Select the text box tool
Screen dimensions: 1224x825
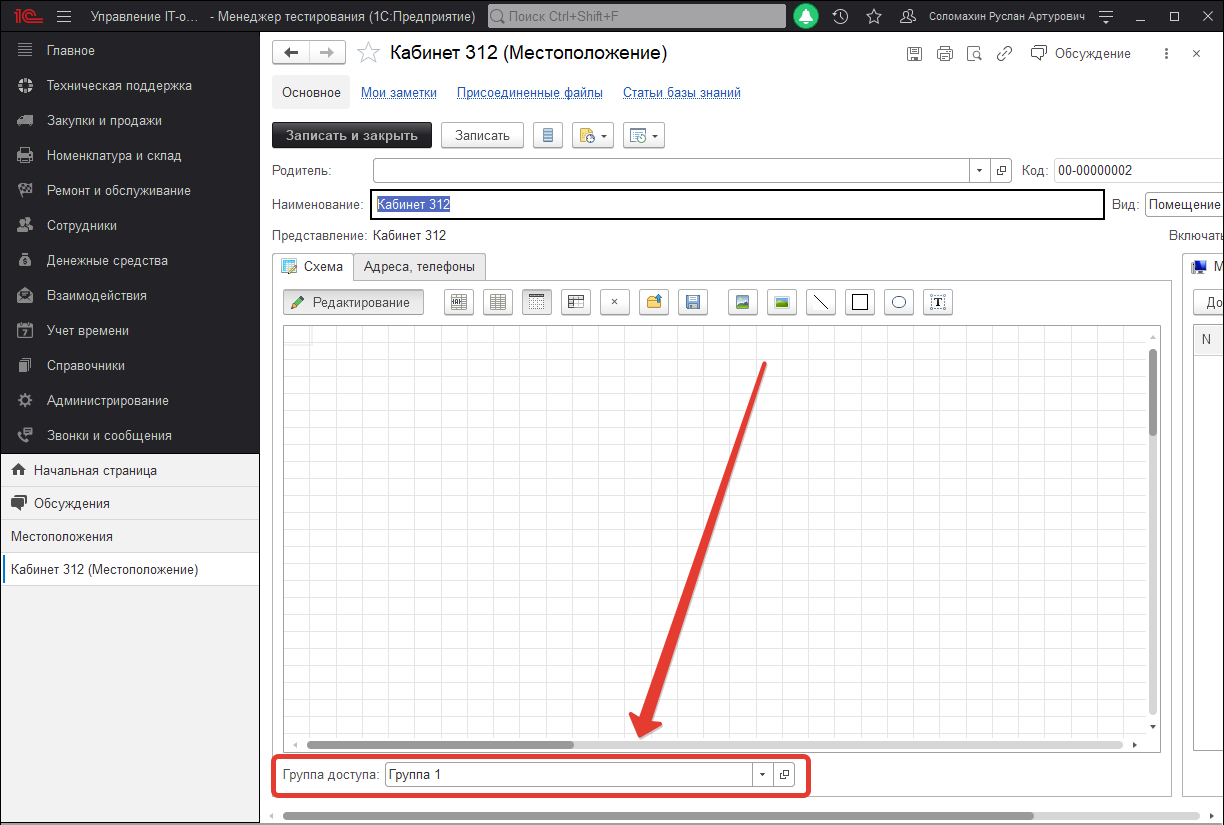coord(938,302)
